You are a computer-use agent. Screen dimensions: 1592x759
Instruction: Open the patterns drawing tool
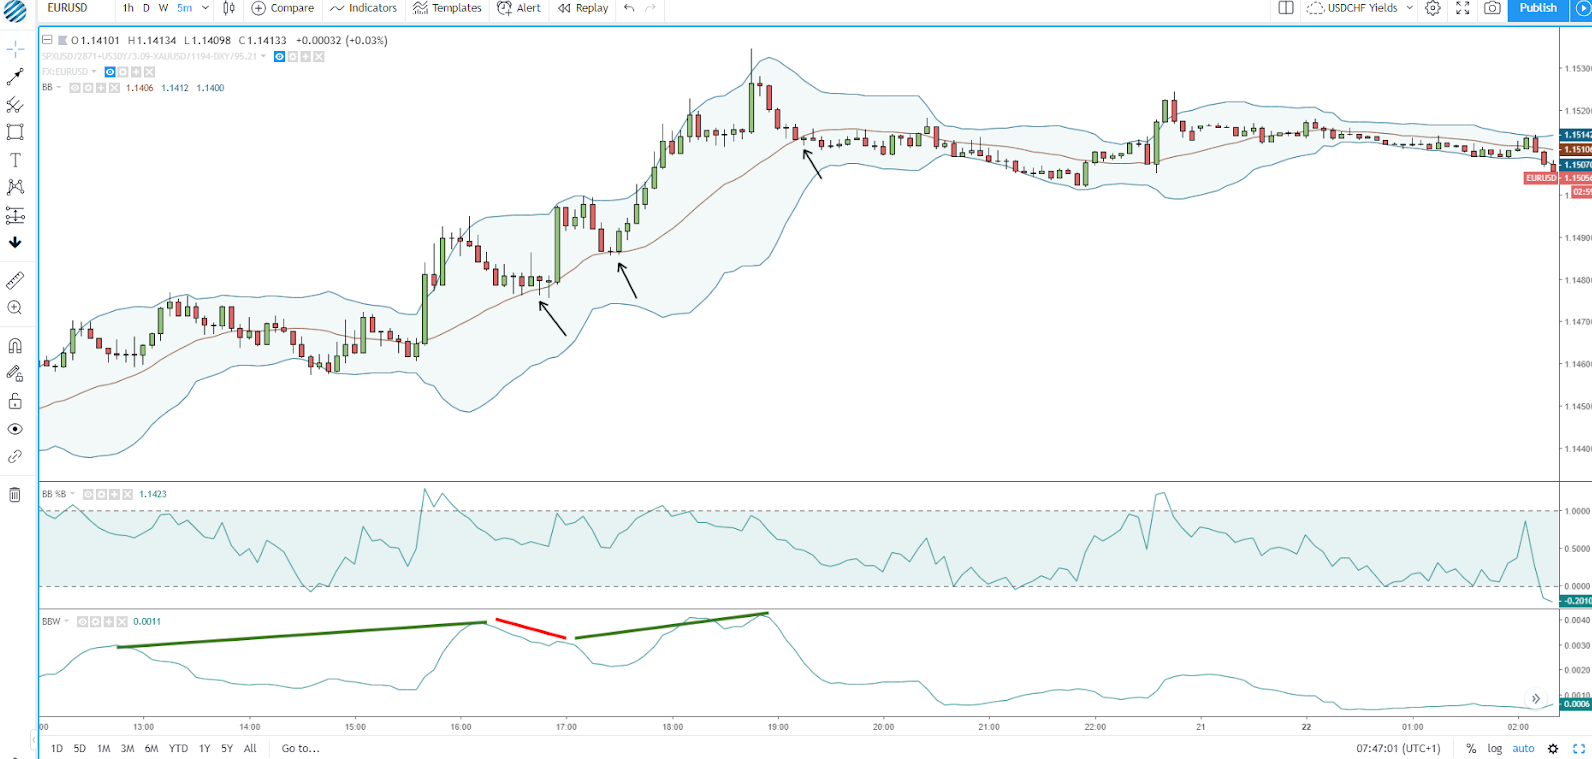tap(15, 187)
